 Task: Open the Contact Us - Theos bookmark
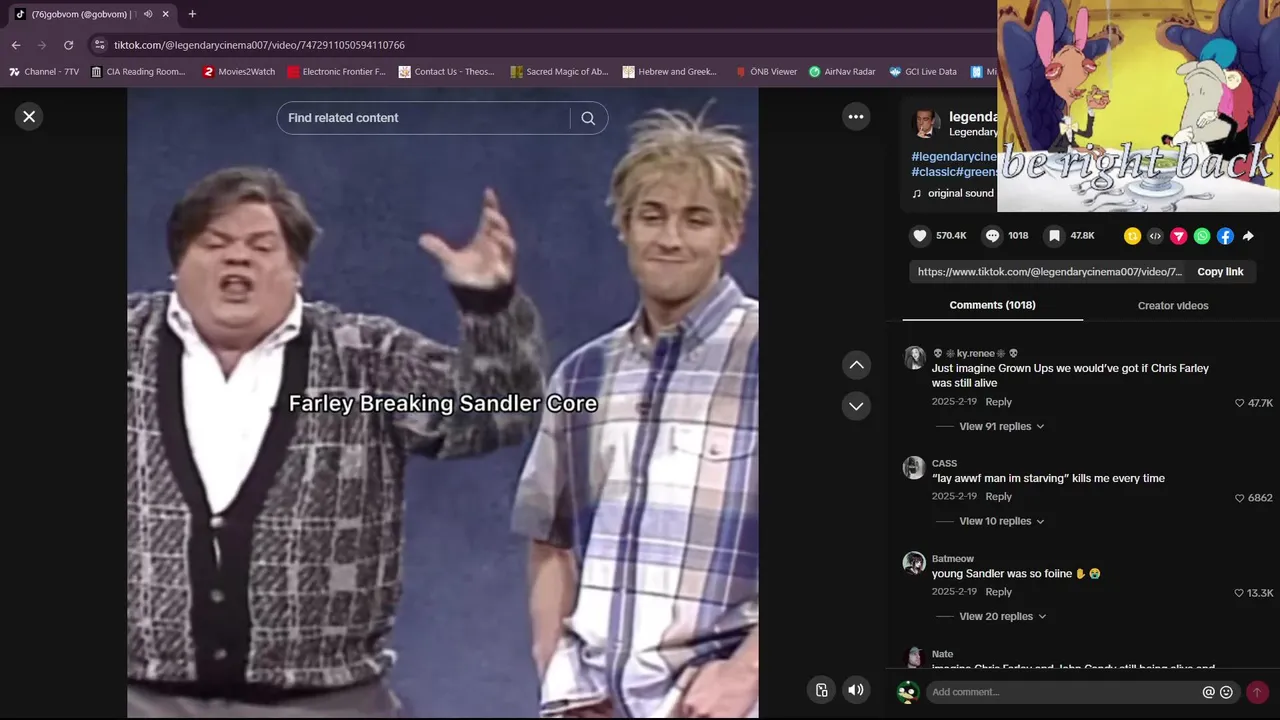(x=447, y=72)
